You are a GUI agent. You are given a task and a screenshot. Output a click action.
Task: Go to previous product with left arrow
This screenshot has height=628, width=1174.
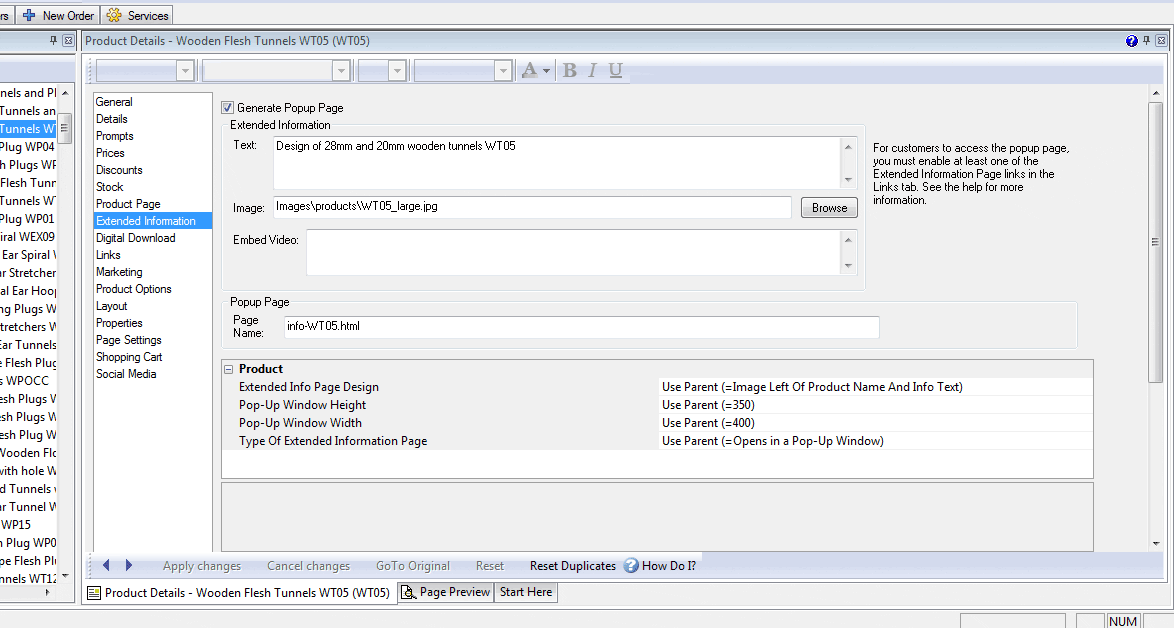click(106, 566)
